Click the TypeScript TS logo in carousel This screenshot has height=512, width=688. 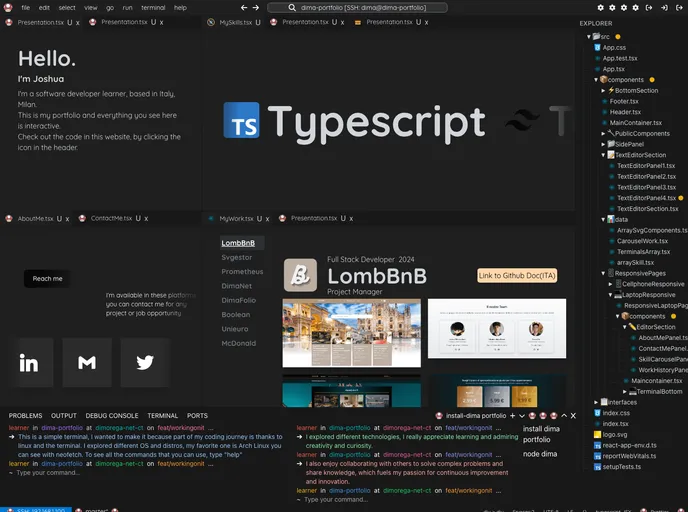click(241, 120)
